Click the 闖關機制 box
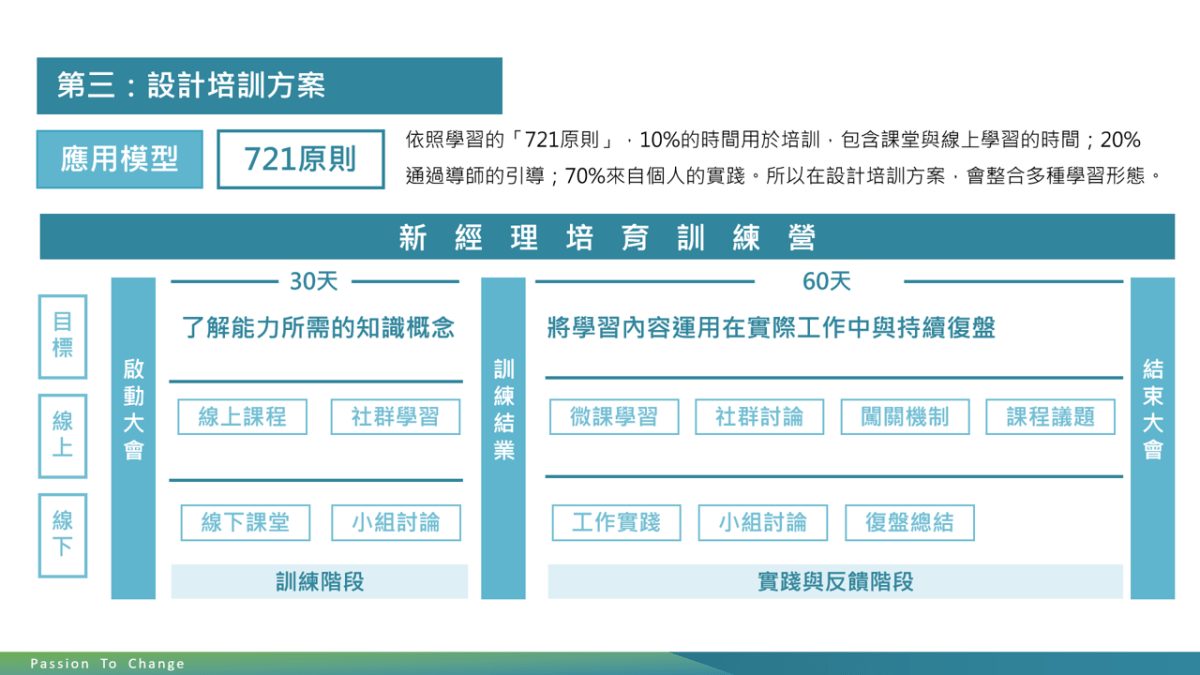This screenshot has width=1200, height=675. tap(905, 417)
